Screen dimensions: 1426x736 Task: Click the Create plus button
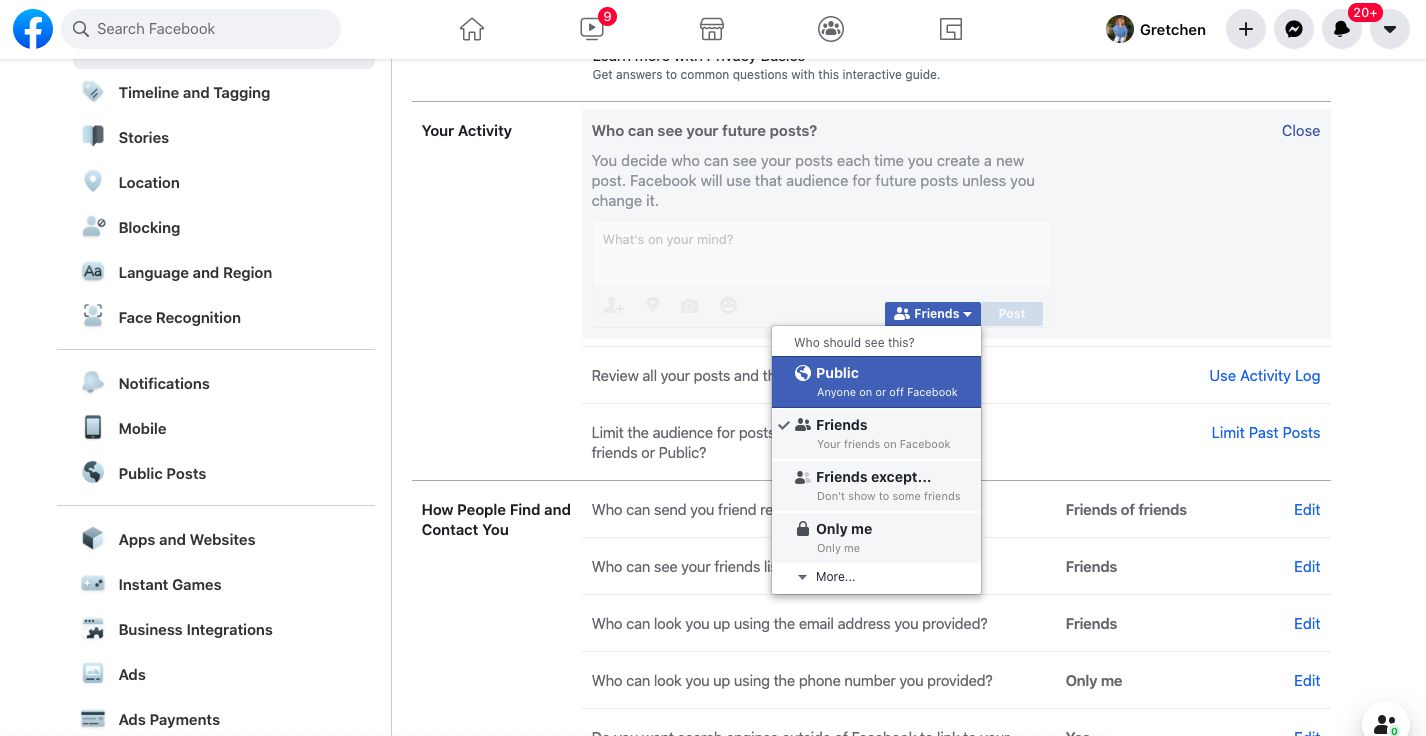1246,30
